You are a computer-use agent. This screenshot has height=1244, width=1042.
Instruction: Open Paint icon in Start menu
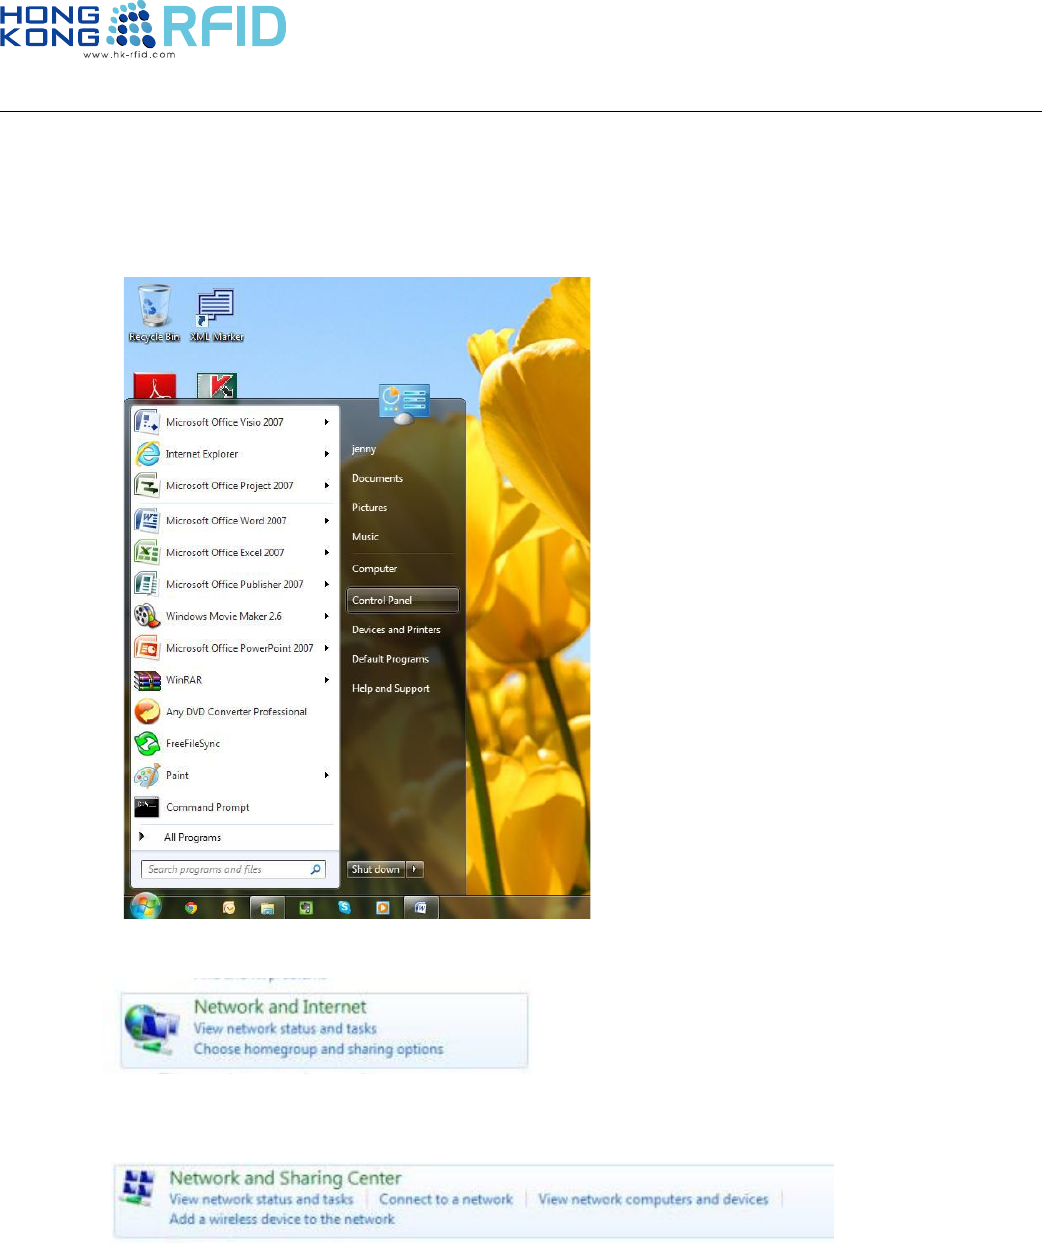tap(147, 776)
